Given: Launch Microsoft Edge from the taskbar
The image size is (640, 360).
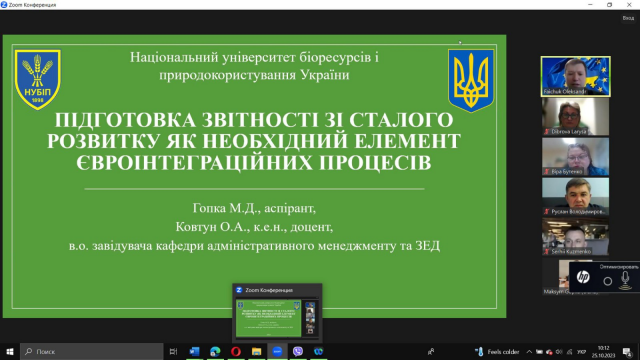Looking at the screenshot, I should pyautogui.click(x=215, y=351).
